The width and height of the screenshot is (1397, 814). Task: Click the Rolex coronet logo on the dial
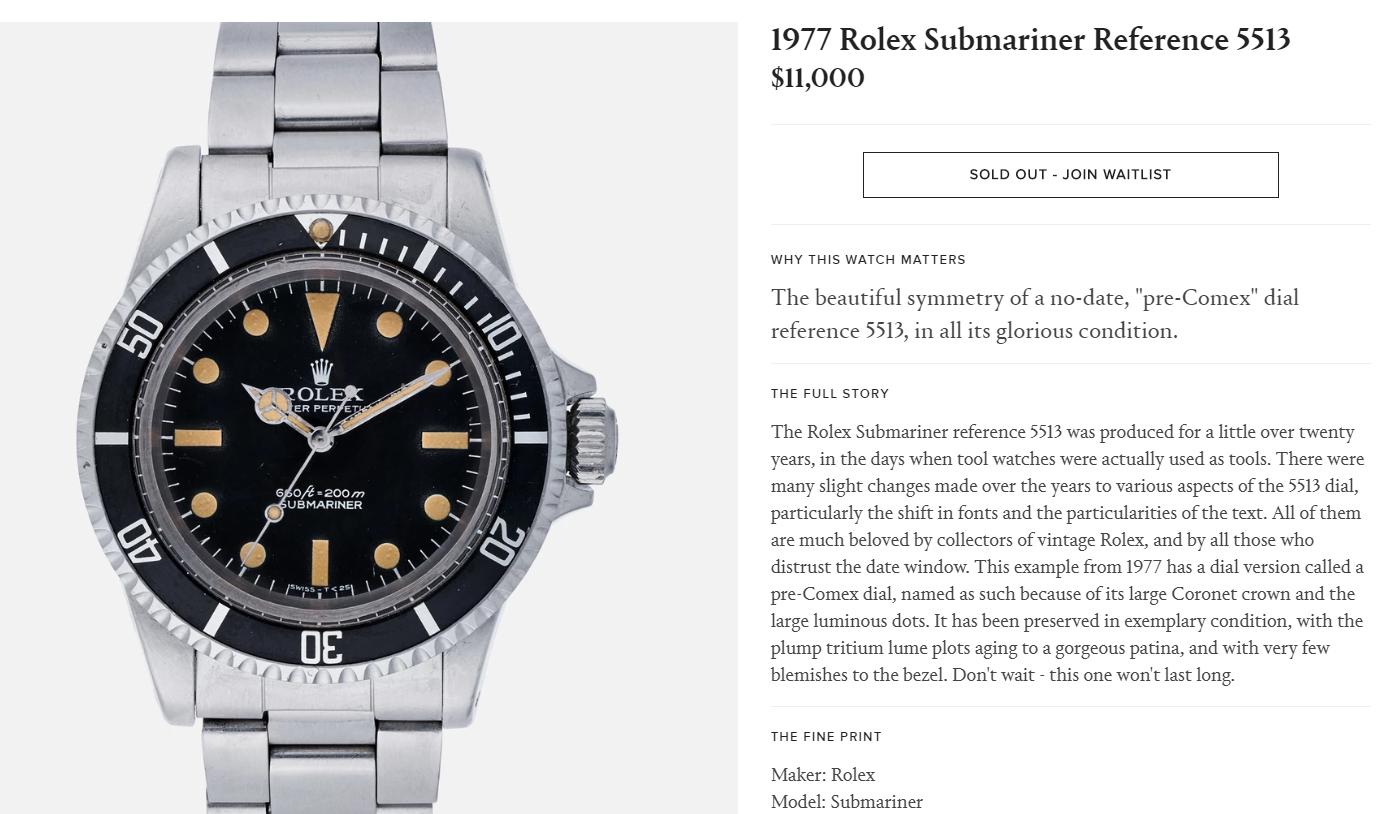[x=322, y=371]
